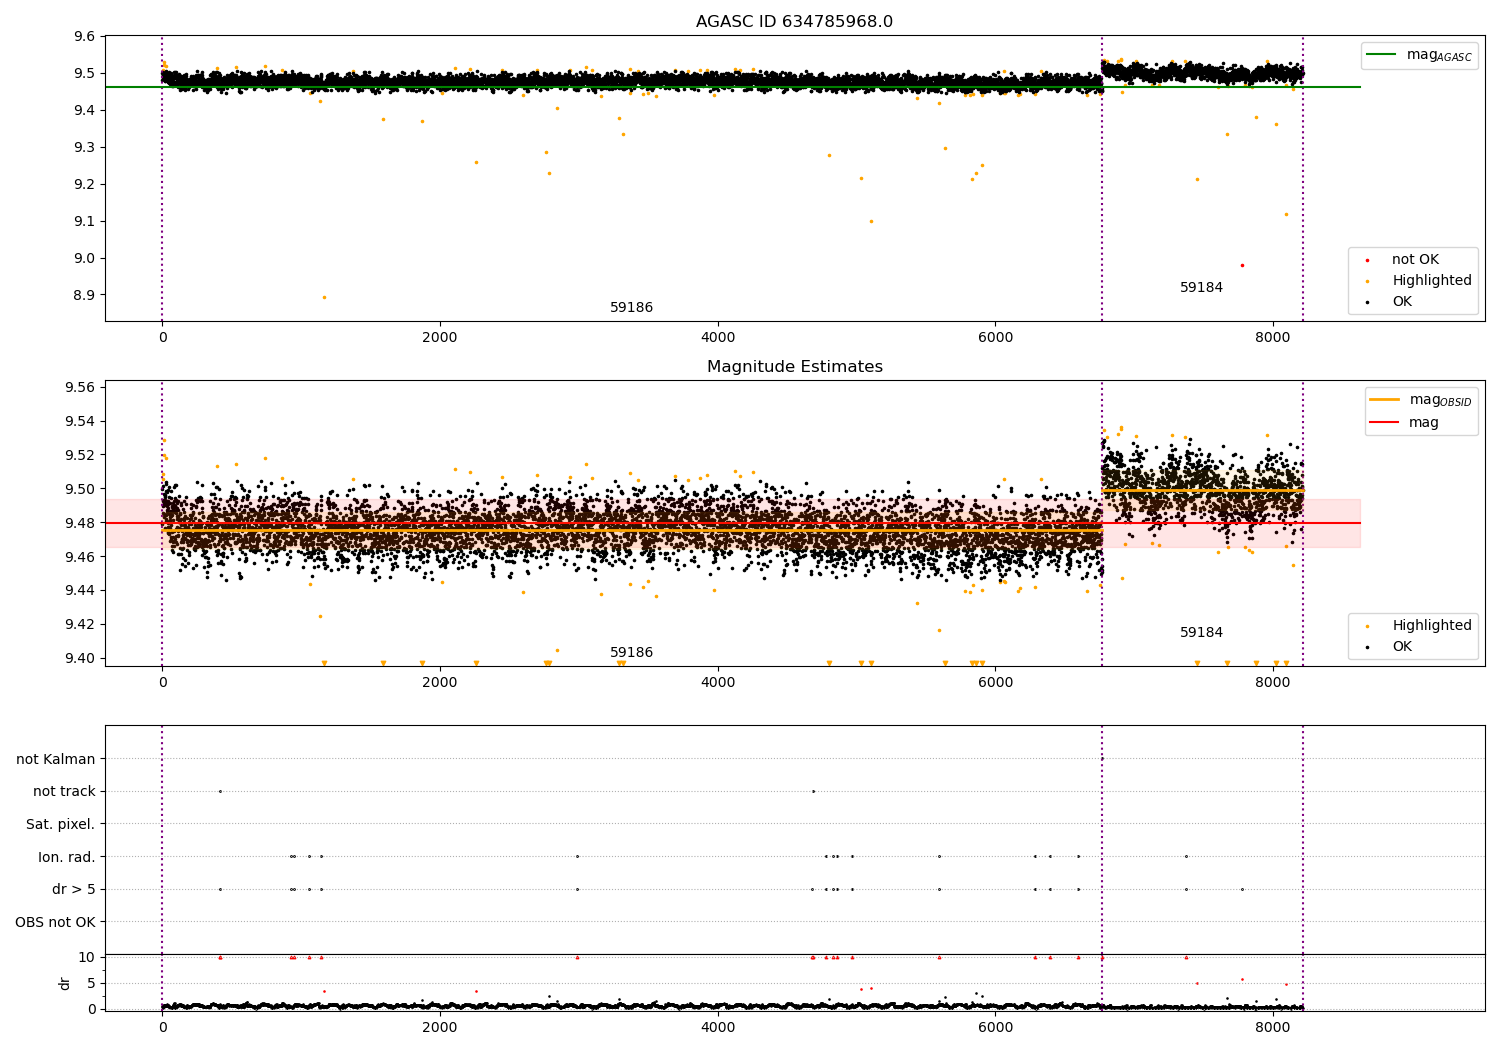The height and width of the screenshot is (1050, 1500).
Task: Click the 10 tick on the dr axis
Action: 87,958
